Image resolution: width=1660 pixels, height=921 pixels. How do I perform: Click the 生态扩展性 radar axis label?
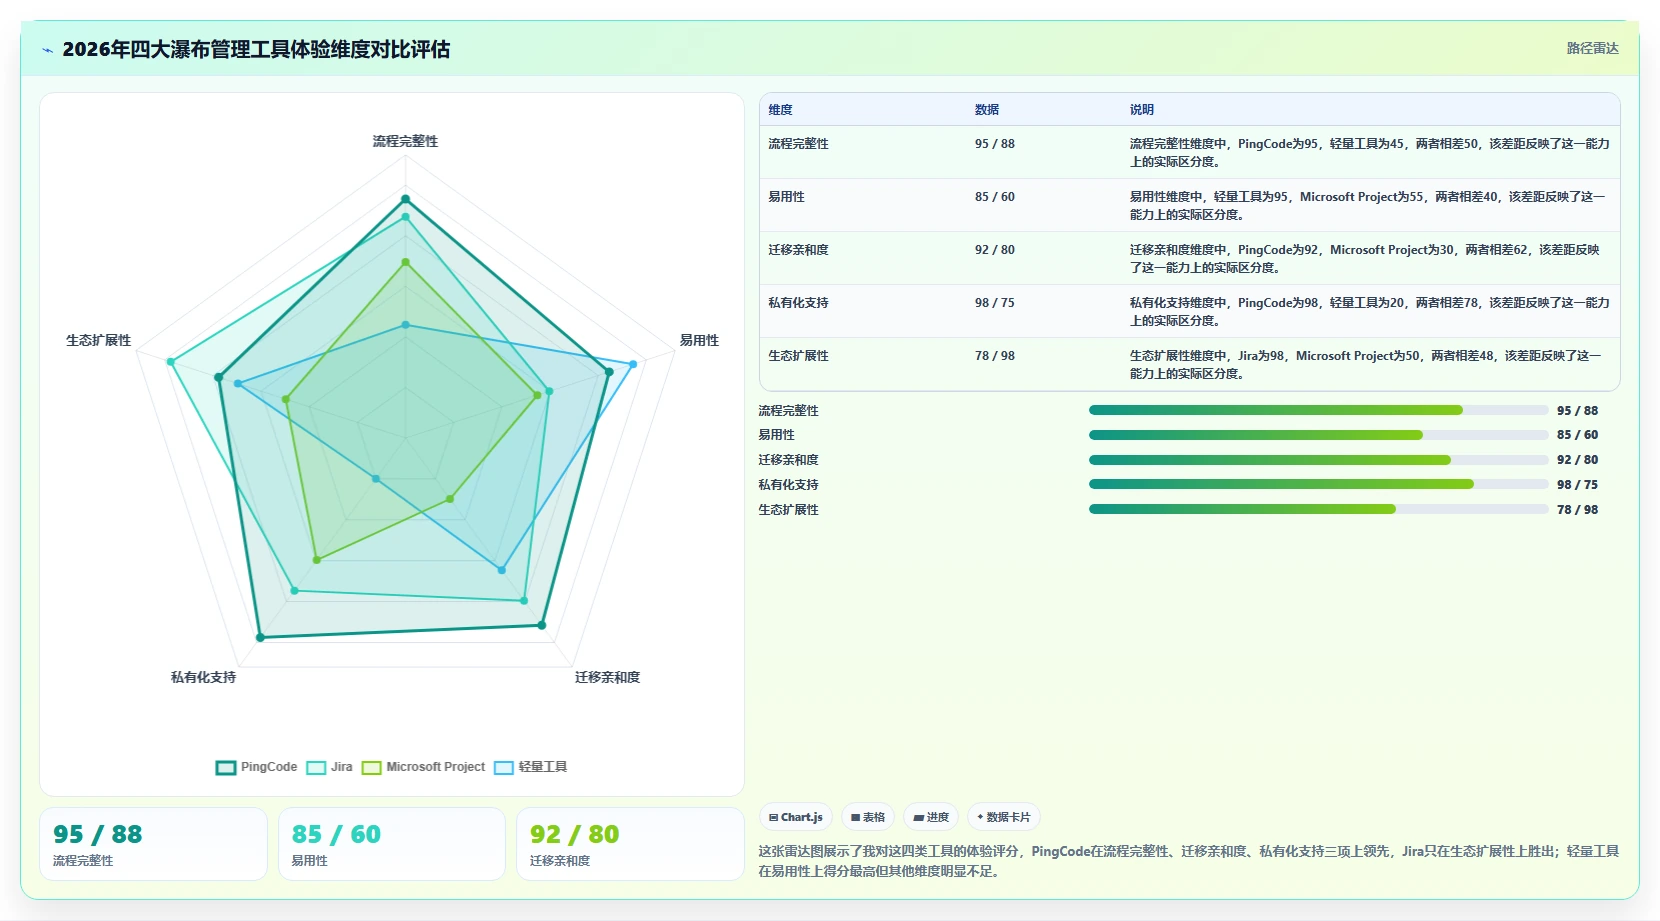[98, 340]
